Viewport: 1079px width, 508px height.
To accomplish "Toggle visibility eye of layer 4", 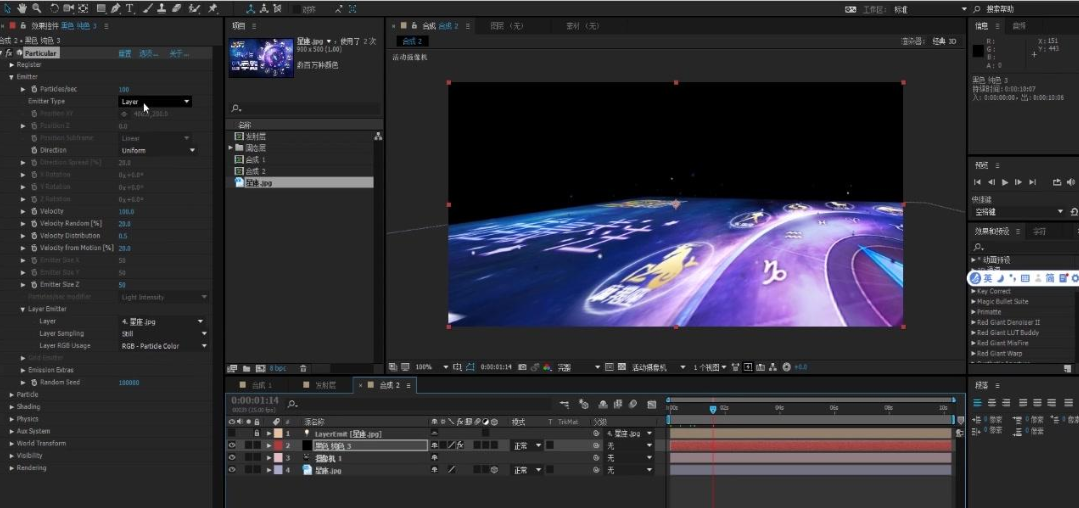I will pyautogui.click(x=232, y=469).
